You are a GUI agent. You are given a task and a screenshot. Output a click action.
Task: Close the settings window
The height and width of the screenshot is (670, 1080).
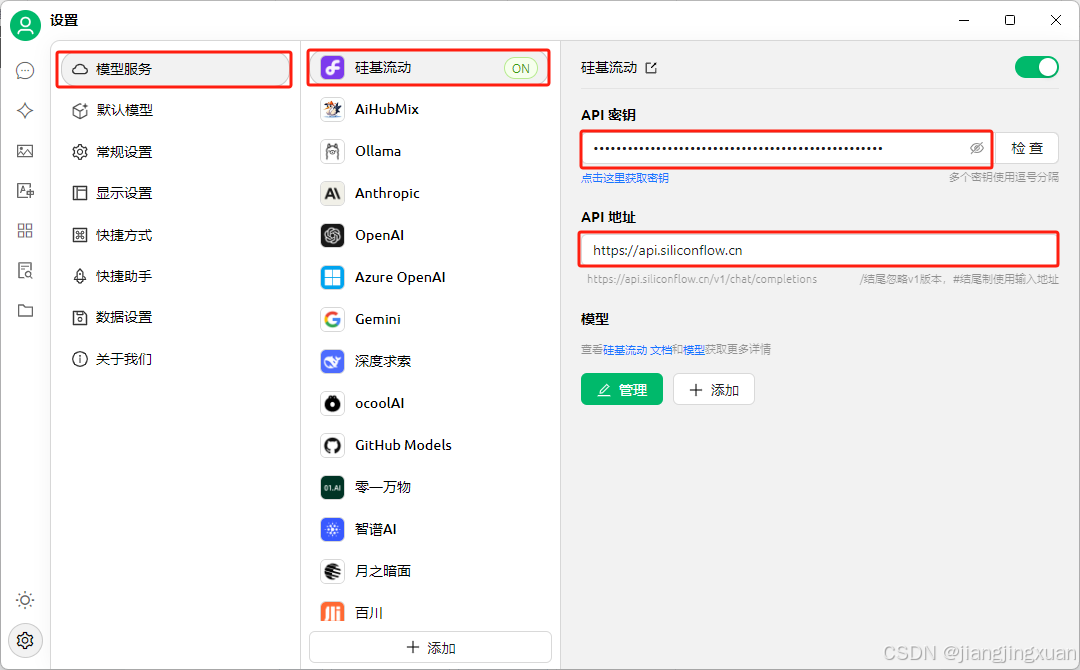(1055, 20)
